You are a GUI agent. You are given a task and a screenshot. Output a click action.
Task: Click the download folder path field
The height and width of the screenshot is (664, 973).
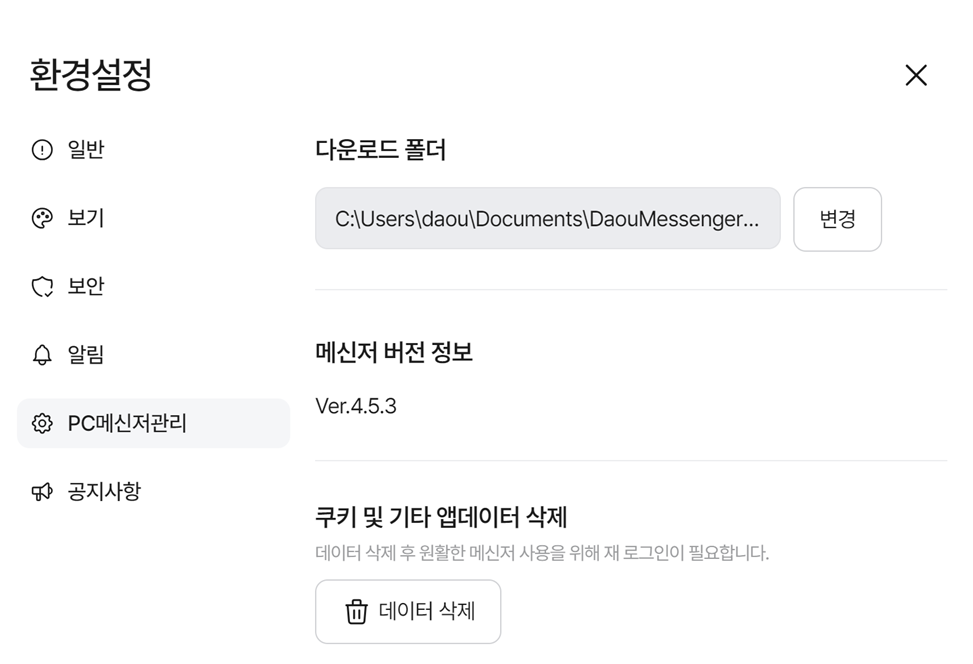click(547, 218)
